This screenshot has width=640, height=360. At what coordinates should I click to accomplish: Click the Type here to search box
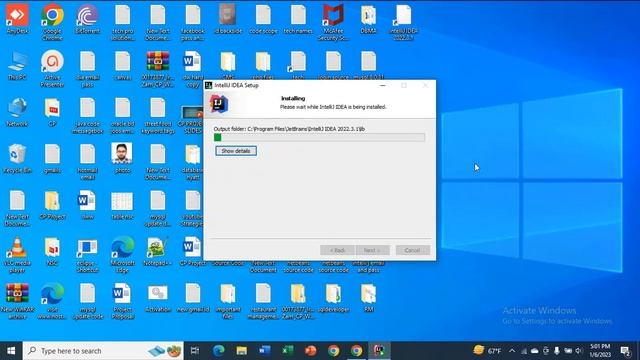103,351
